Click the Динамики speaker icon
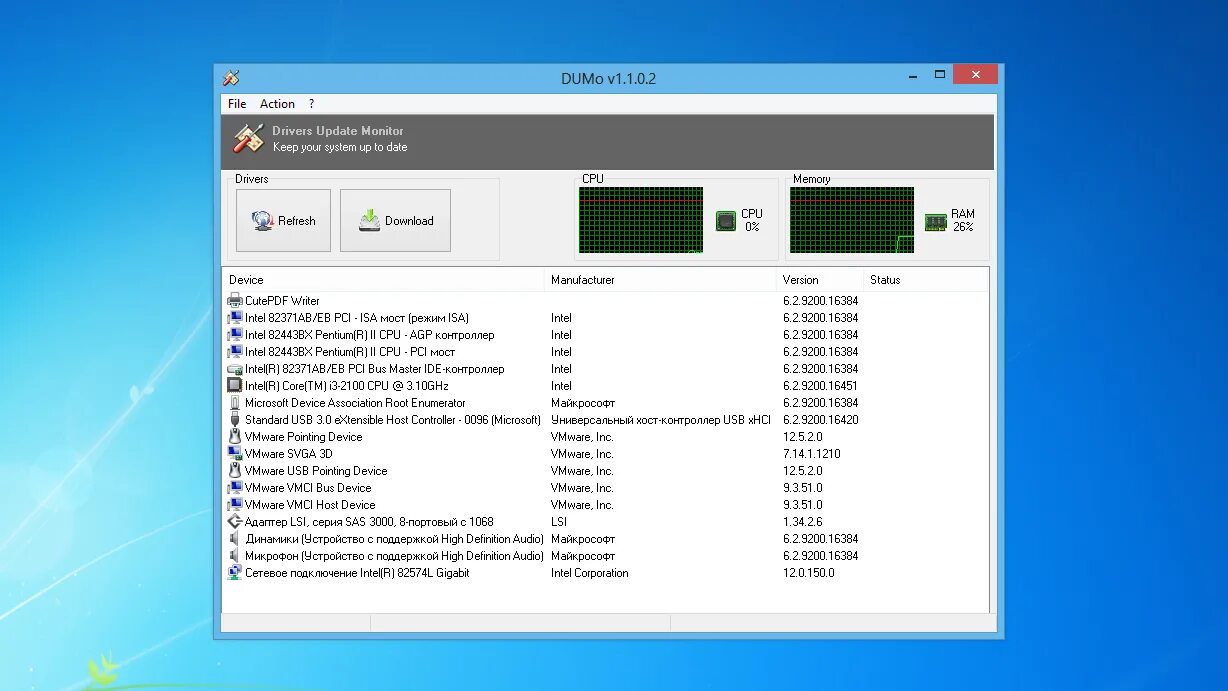 tap(235, 539)
